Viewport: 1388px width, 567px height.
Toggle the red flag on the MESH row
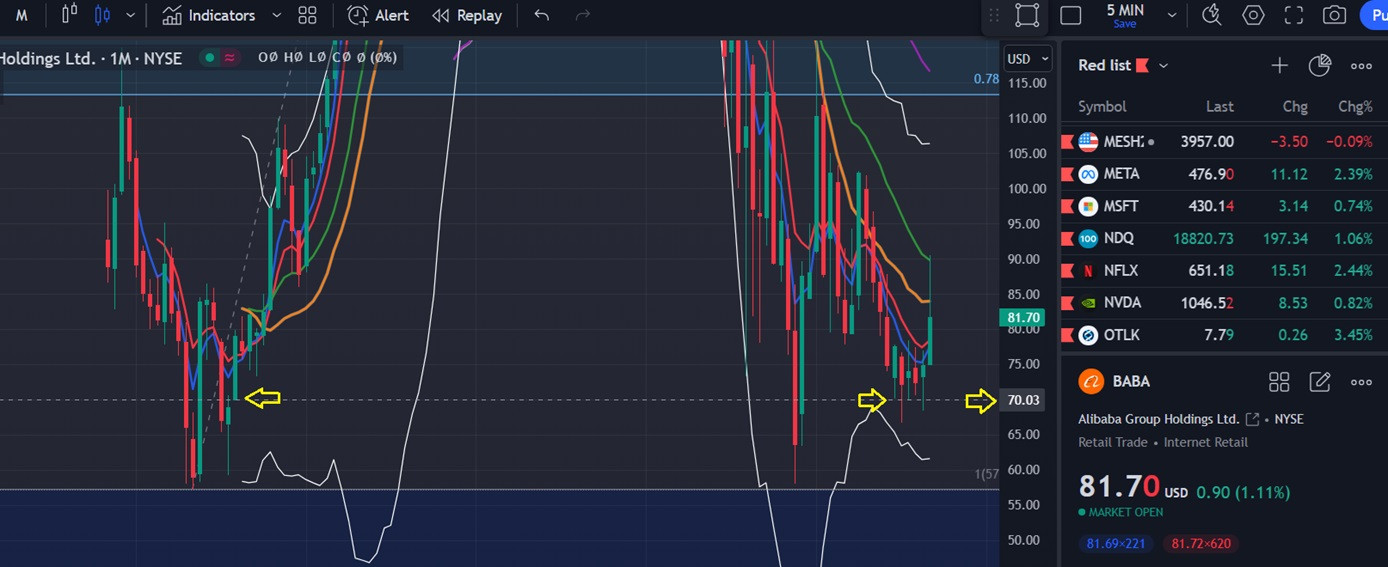pyautogui.click(x=1066, y=142)
